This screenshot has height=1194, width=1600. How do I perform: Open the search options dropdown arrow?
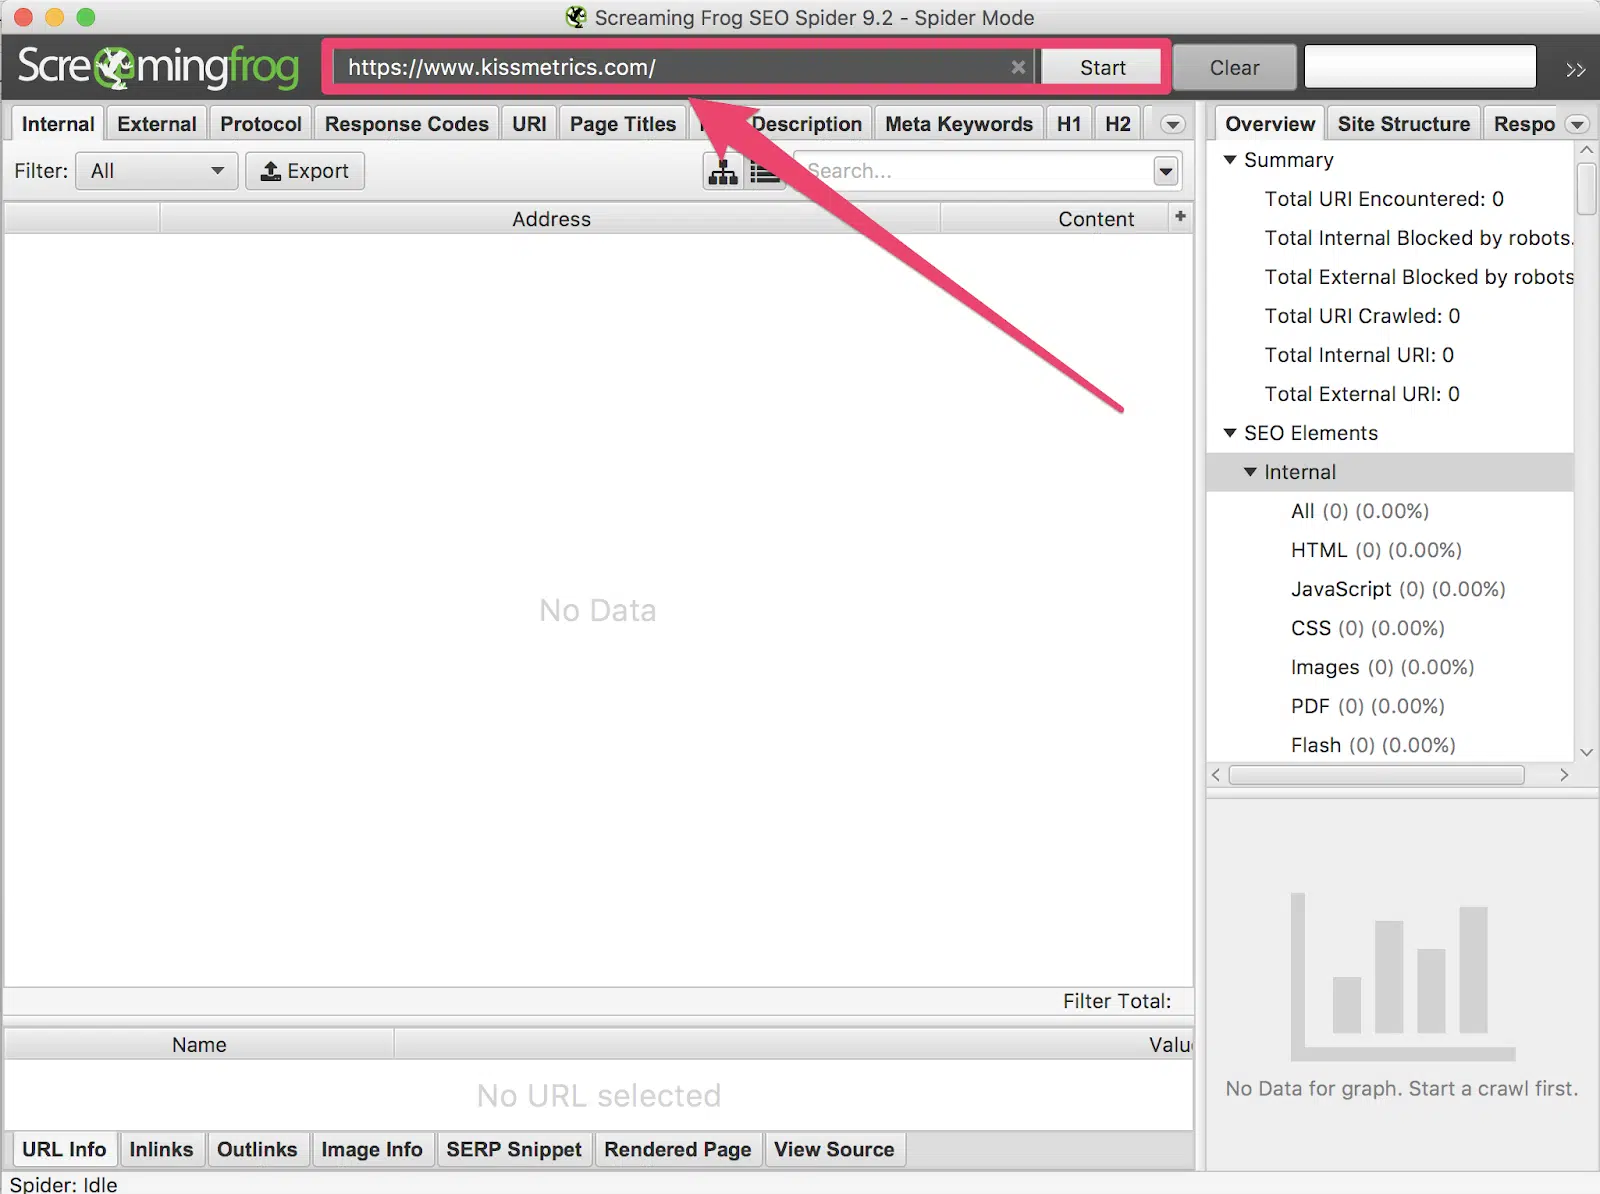coord(1166,171)
